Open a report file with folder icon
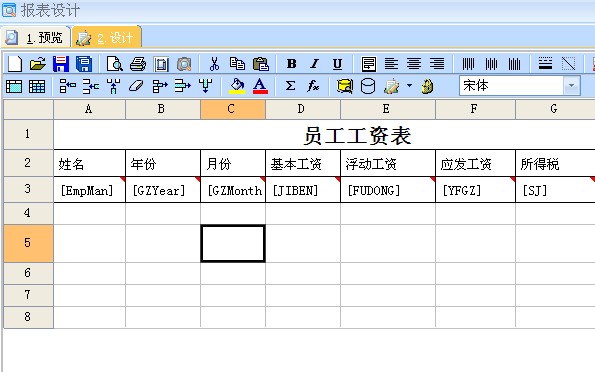Viewport: 595px width, 372px height. point(38,64)
